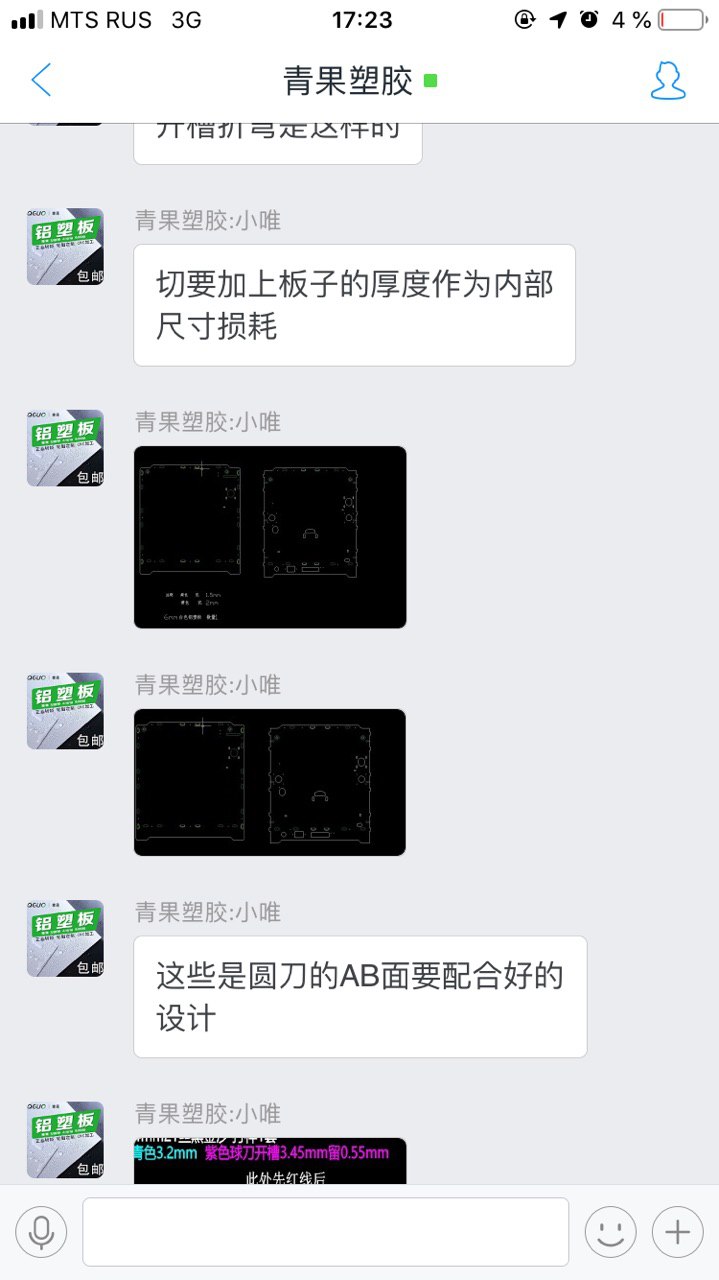Viewport: 719px width, 1280px height.
Task: Tap the 青果塑胶 chat title
Action: 348,80
